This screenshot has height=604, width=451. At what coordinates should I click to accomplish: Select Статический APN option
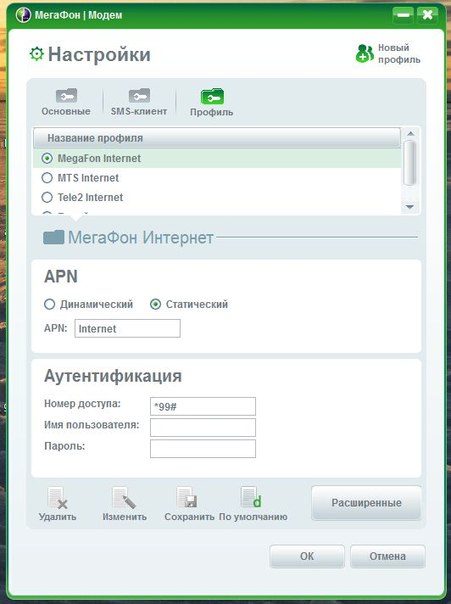pyautogui.click(x=155, y=304)
